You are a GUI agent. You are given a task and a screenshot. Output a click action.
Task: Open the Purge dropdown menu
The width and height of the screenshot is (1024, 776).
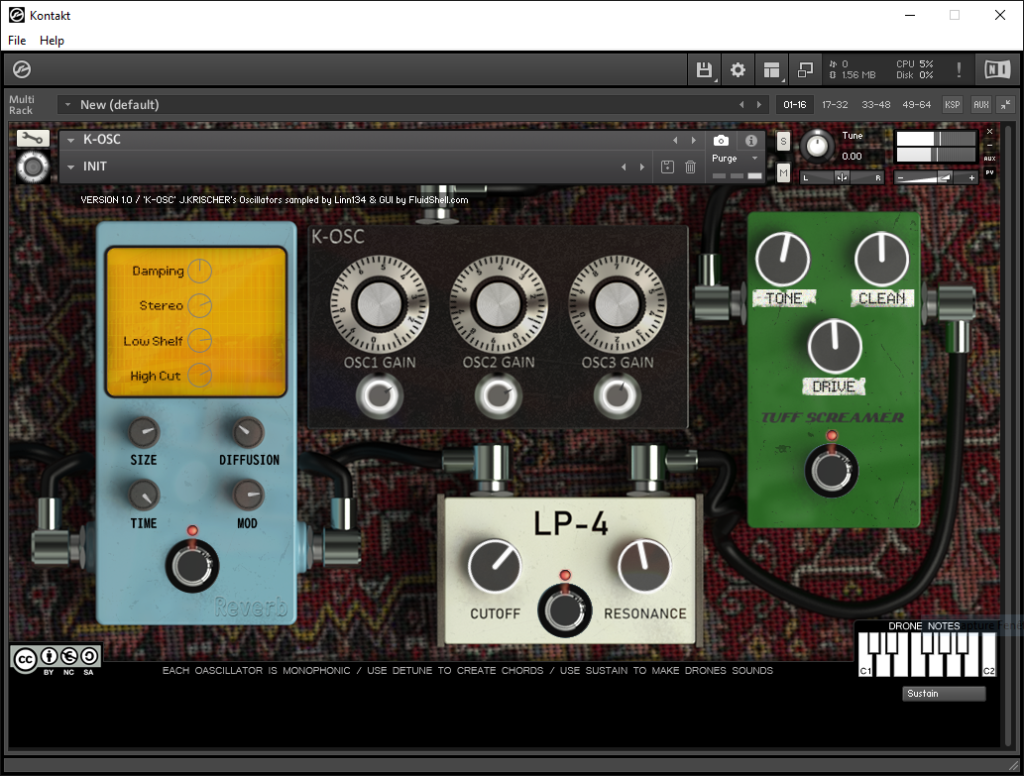coord(735,159)
